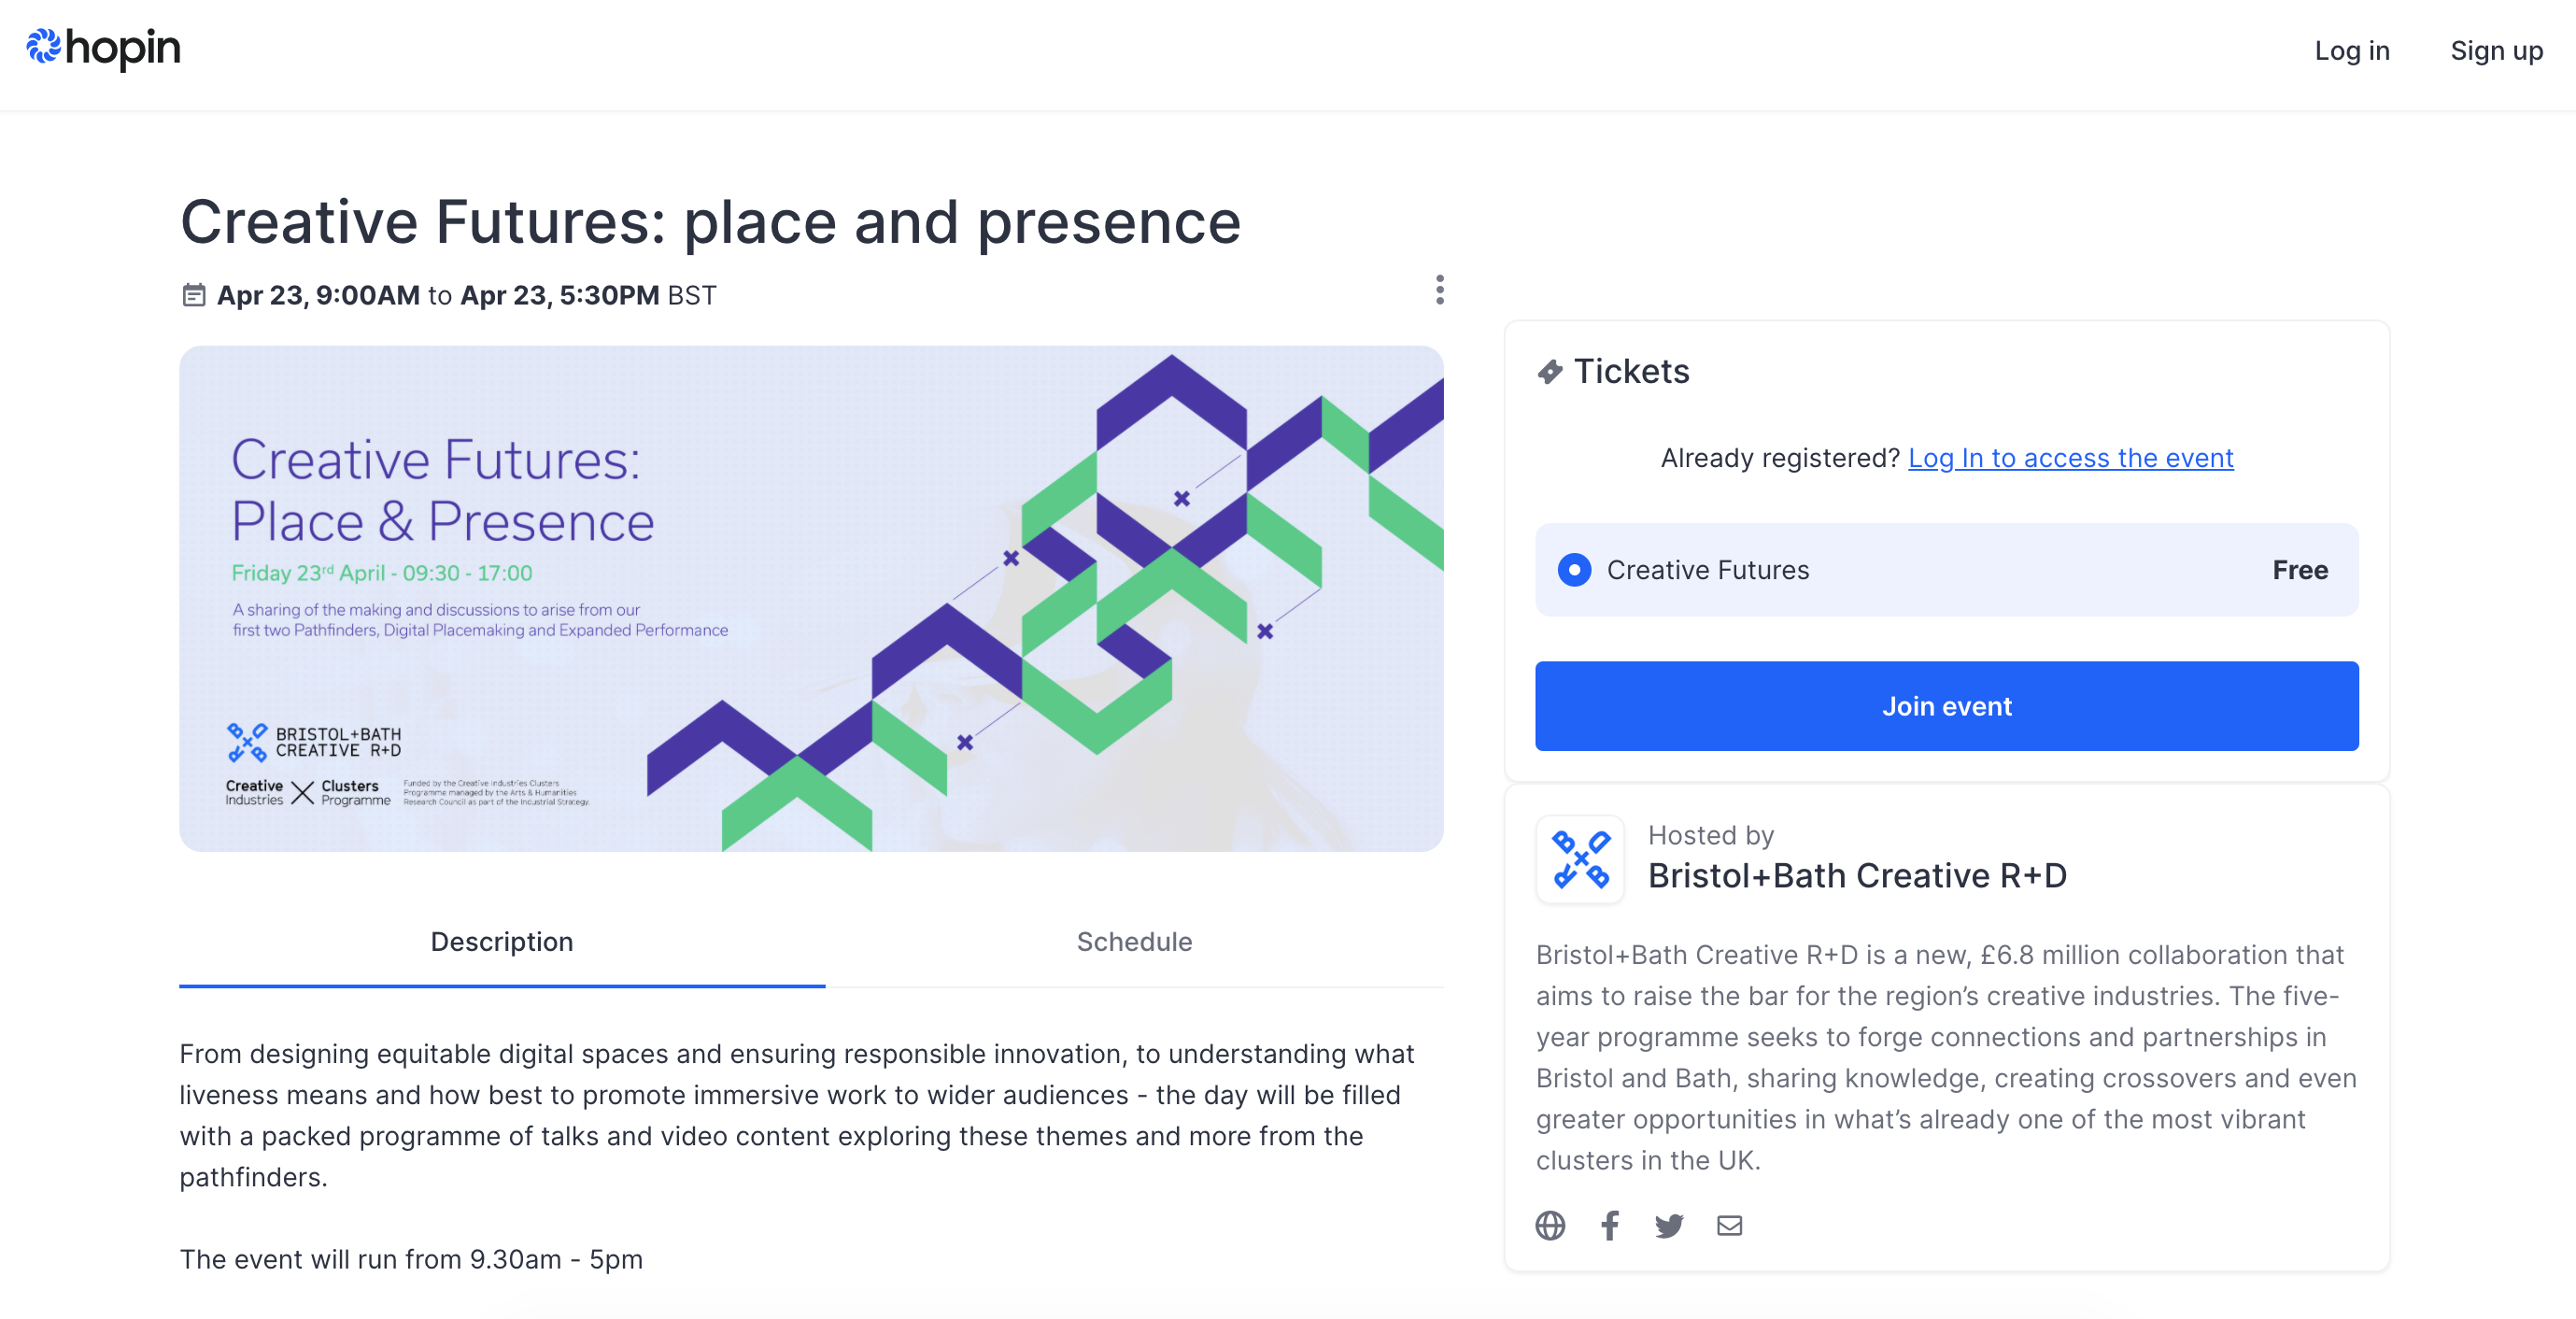The height and width of the screenshot is (1319, 2576).
Task: Click the Creative Futures event title heading
Action: [x=710, y=222]
